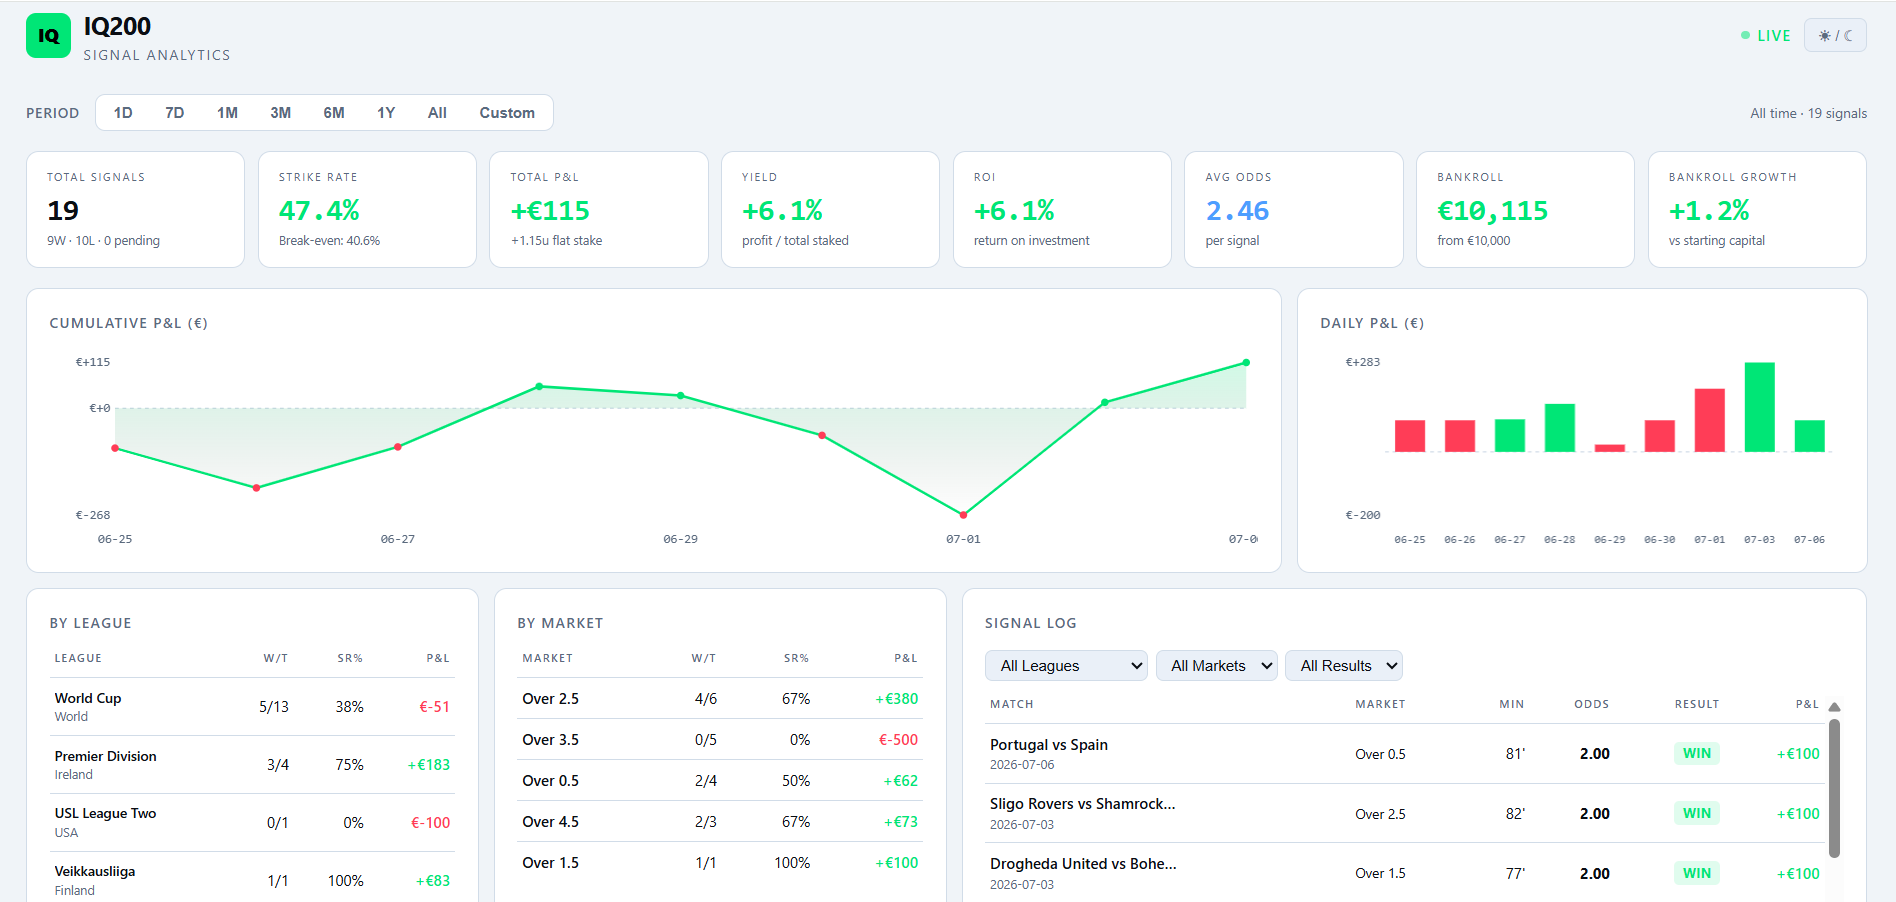Viewport: 1896px width, 902px height.
Task: Click the signal log scrollbar thumb
Action: click(1834, 788)
